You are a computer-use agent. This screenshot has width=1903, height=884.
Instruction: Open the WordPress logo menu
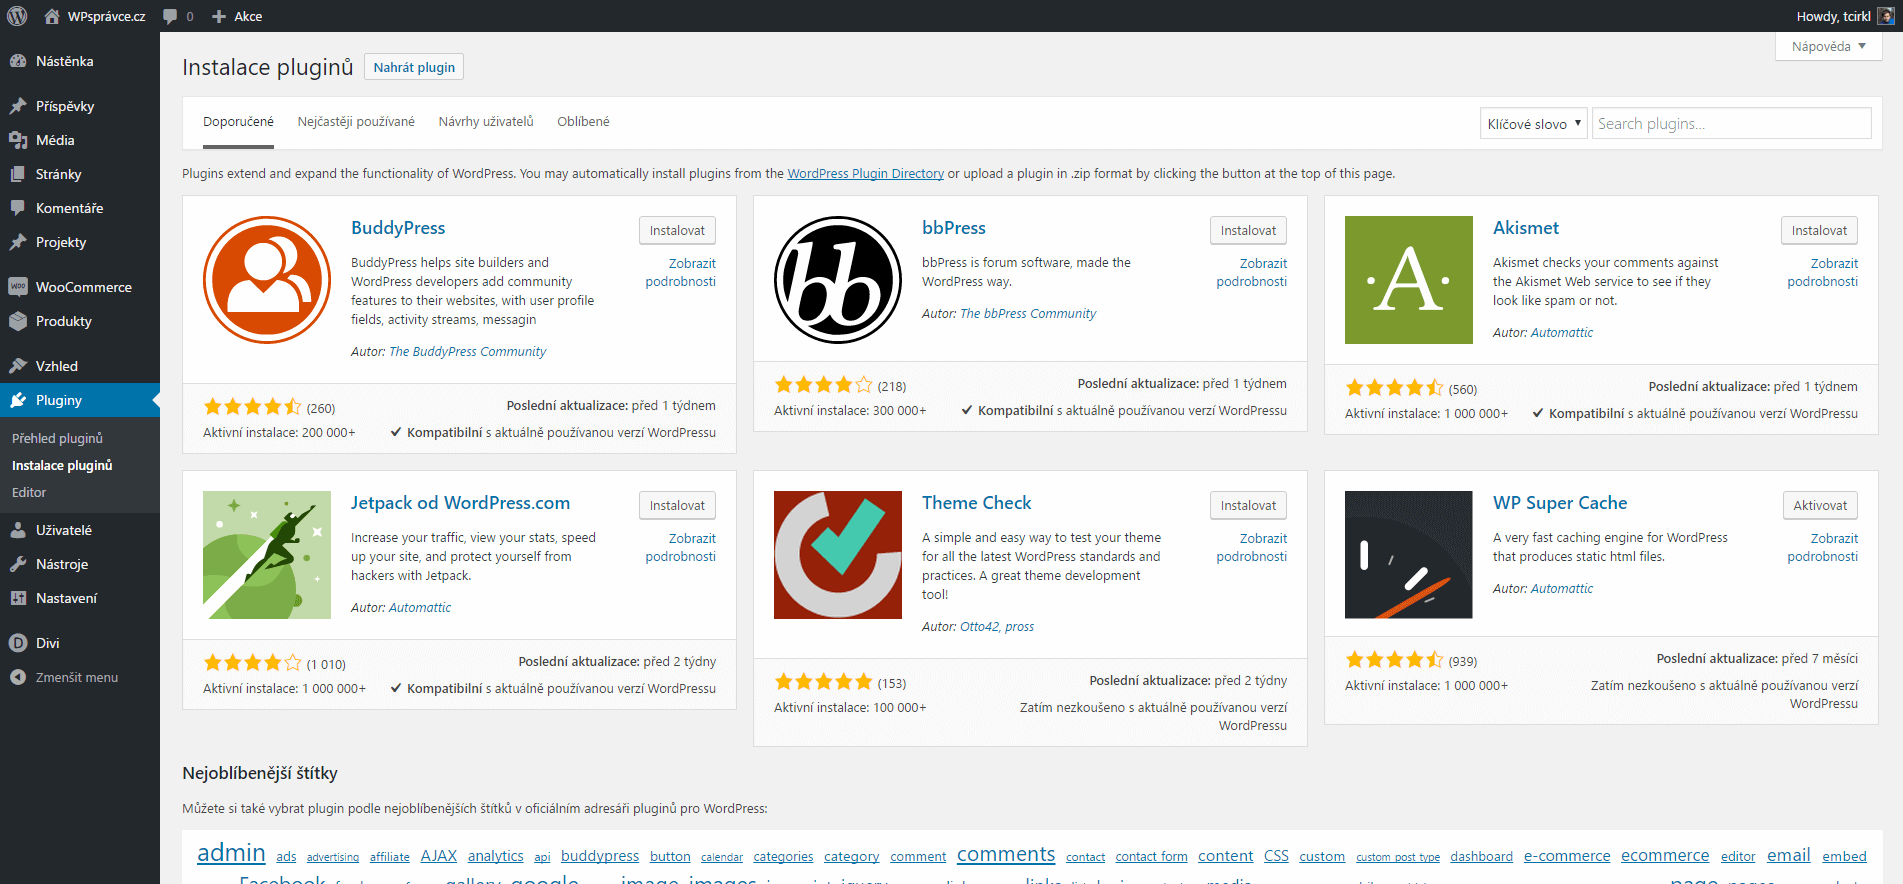17,16
